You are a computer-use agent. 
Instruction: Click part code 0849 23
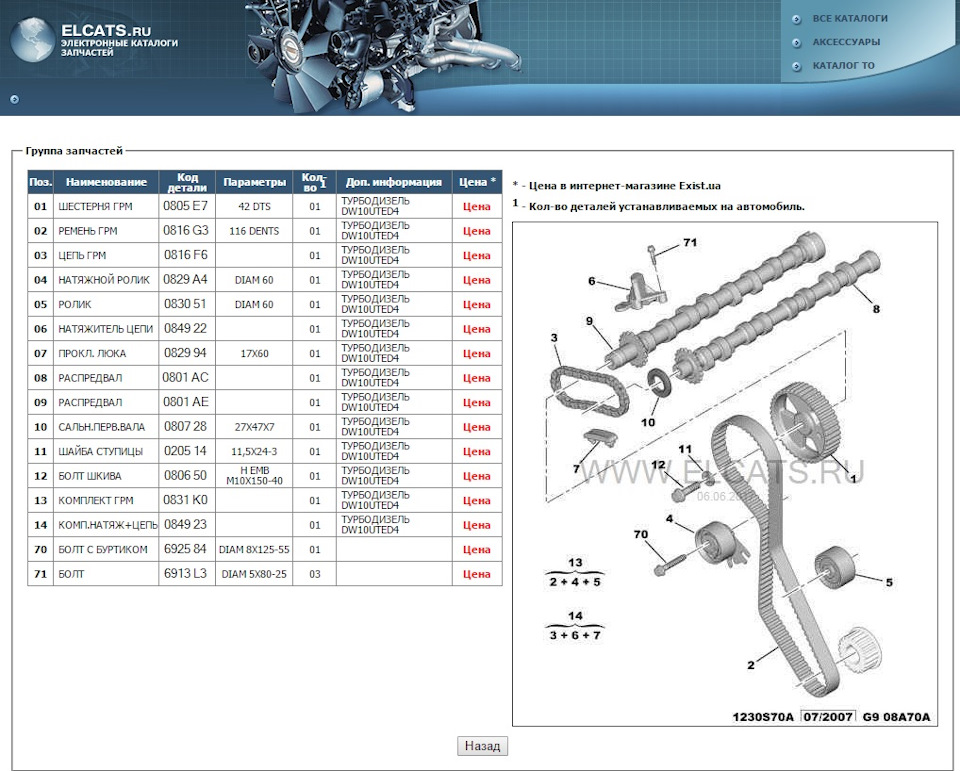tap(186, 524)
